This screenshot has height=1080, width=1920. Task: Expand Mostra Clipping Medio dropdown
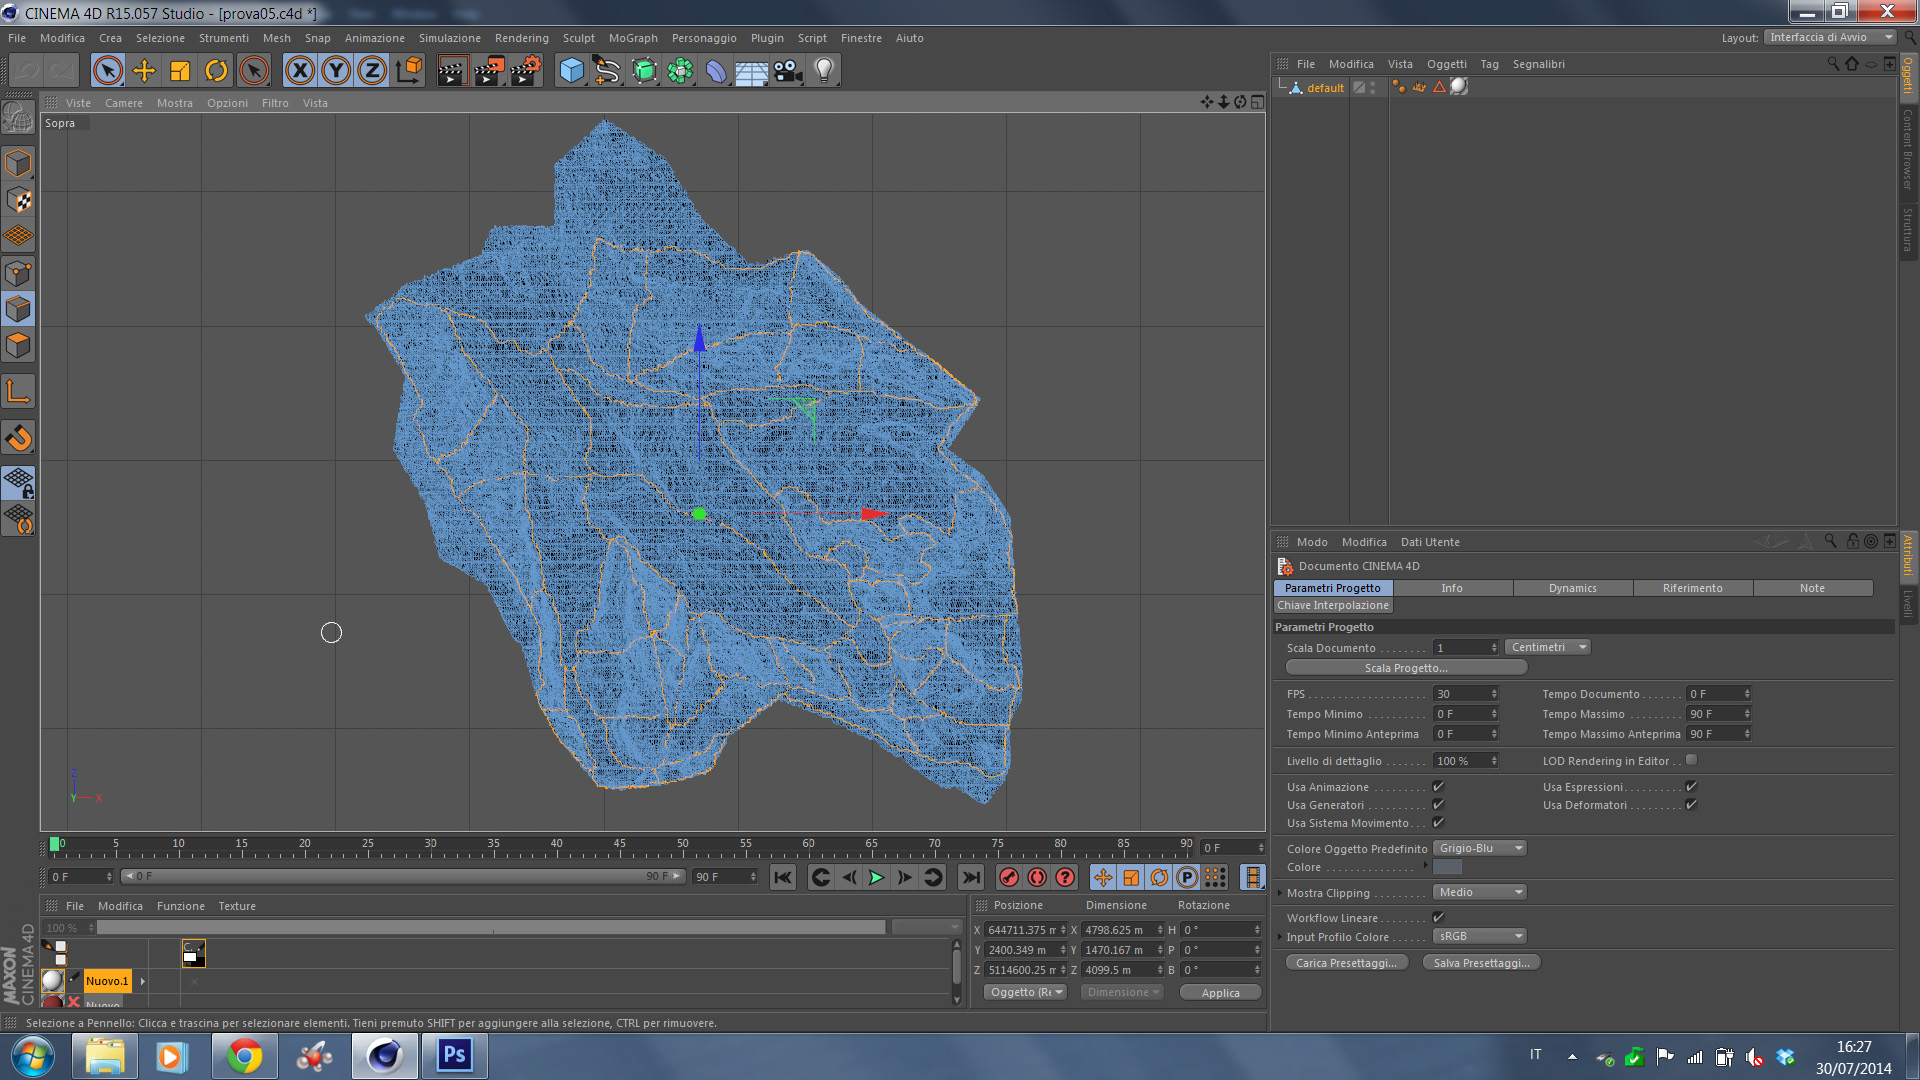(x=1479, y=892)
